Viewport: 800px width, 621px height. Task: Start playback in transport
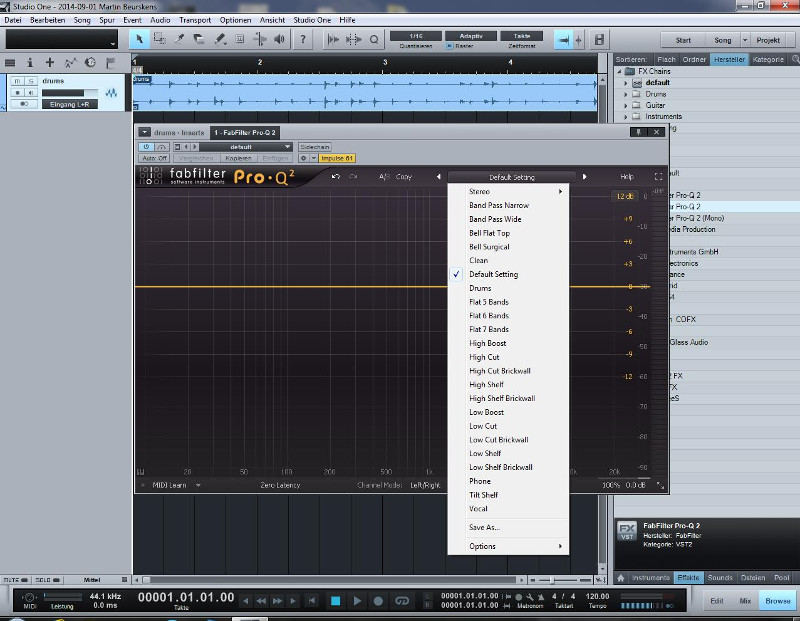point(357,601)
